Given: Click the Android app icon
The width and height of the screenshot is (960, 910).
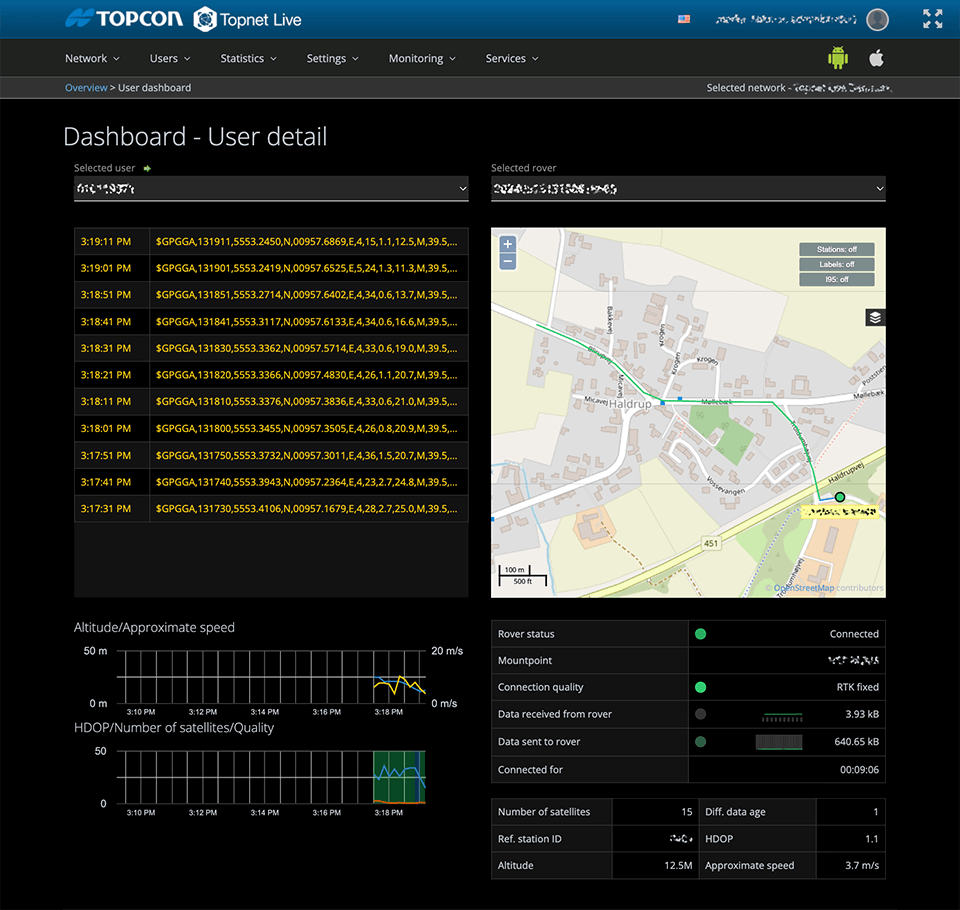Looking at the screenshot, I should click(x=838, y=58).
